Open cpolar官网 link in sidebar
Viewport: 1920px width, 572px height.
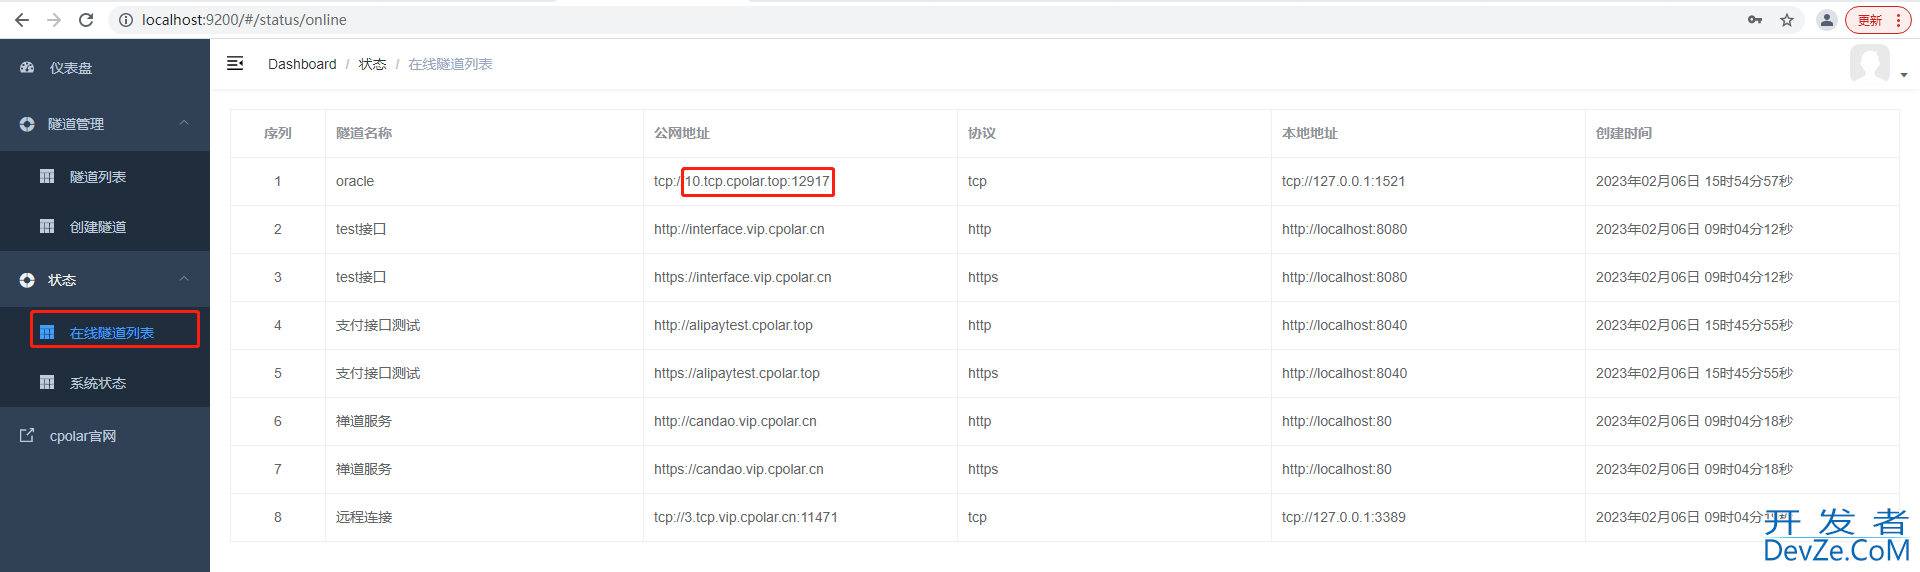[x=105, y=436]
